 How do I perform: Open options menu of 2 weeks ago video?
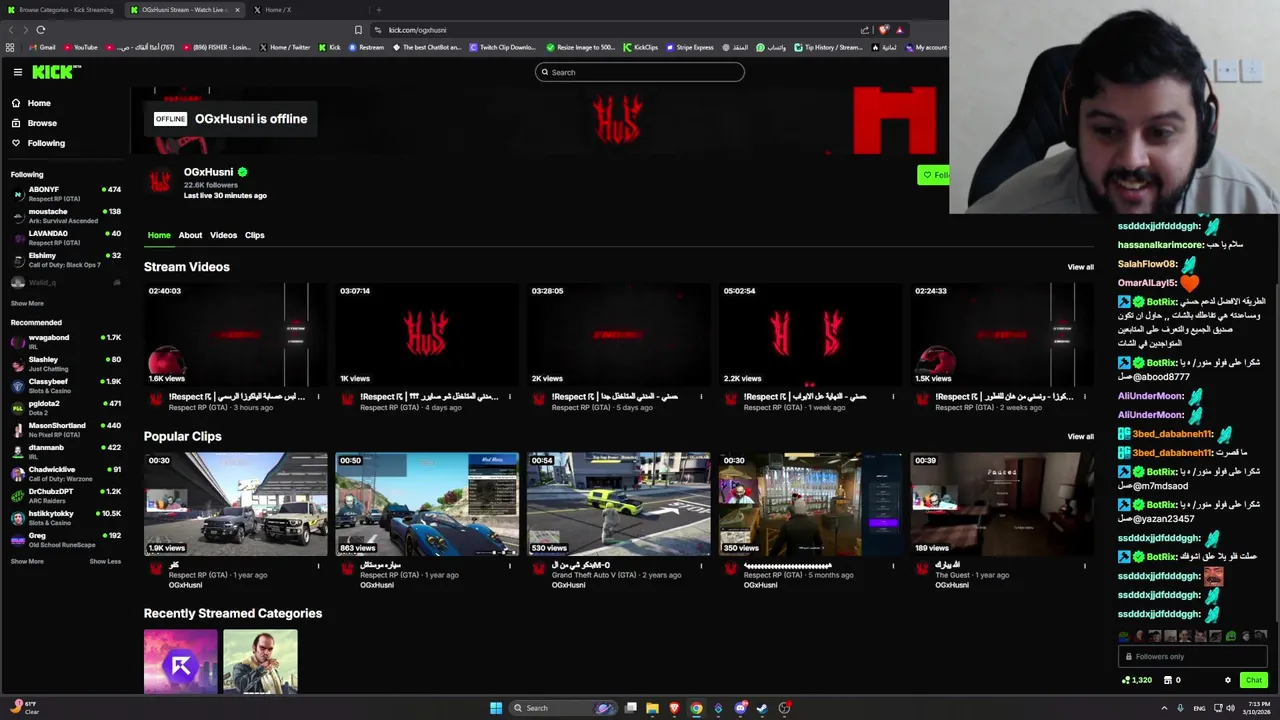(1084, 397)
